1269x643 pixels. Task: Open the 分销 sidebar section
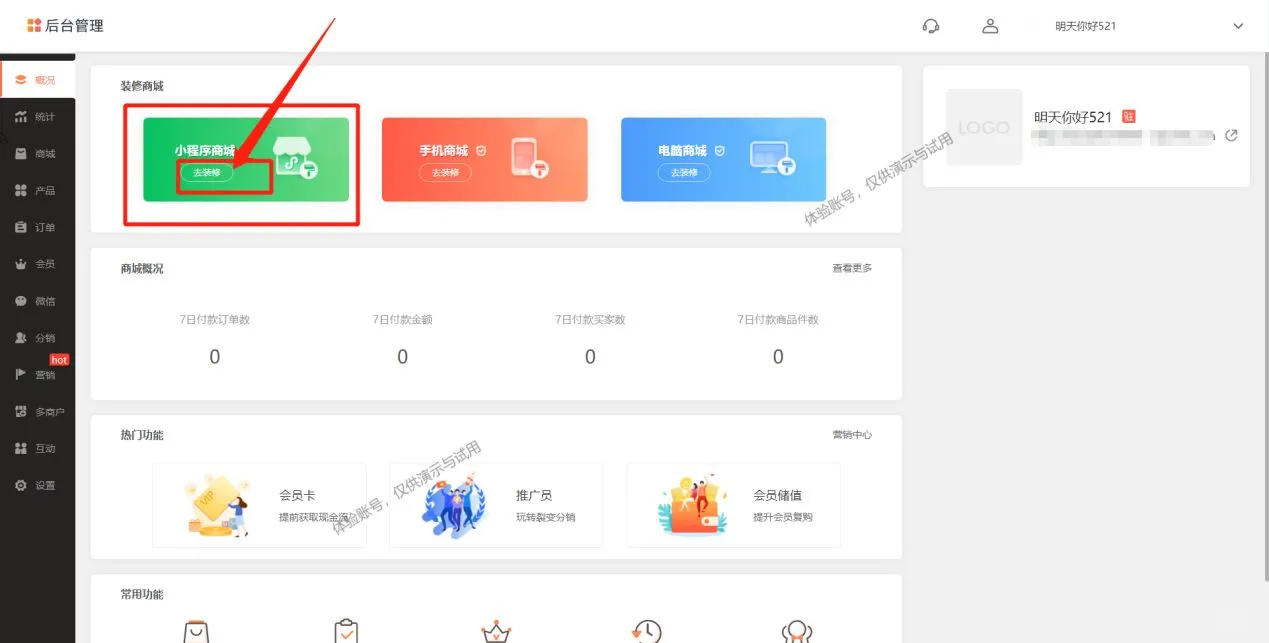click(38, 337)
